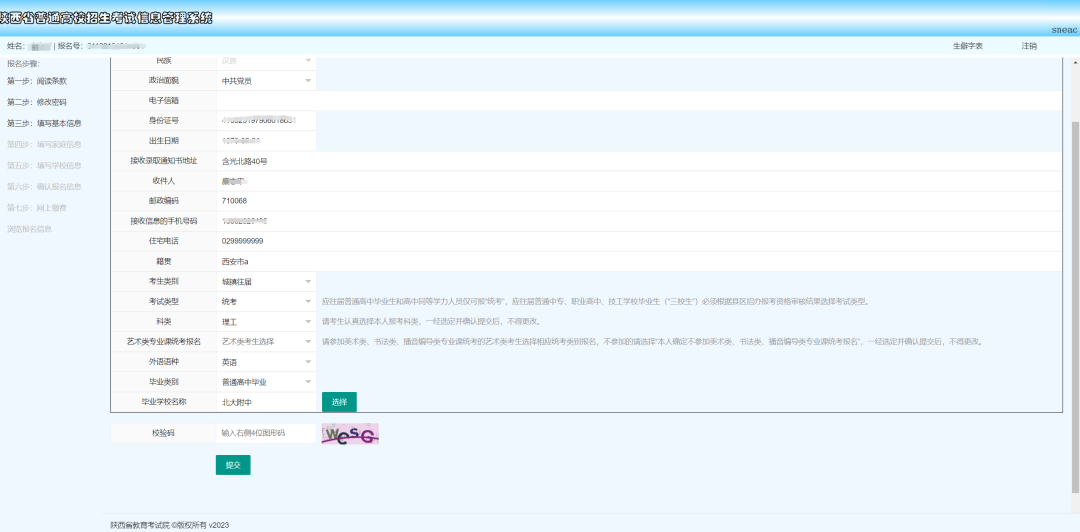Click the 注销 logout link
This screenshot has height=532, width=1080.
tap(1029, 46)
